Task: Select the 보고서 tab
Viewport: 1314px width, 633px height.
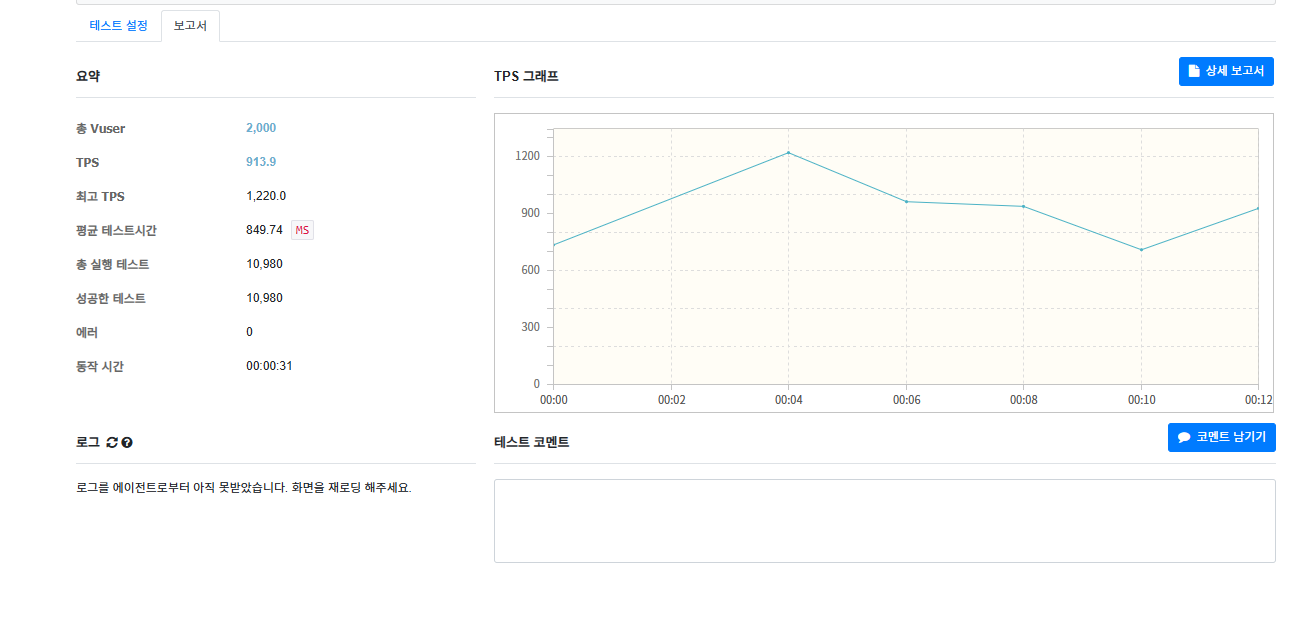Action: coord(190,26)
